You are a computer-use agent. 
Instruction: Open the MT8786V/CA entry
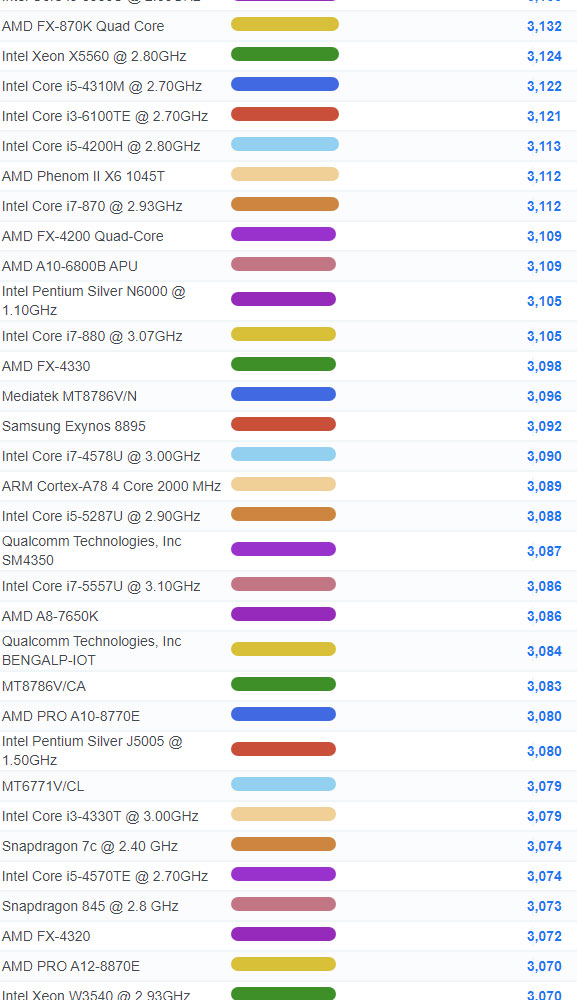coord(44,686)
